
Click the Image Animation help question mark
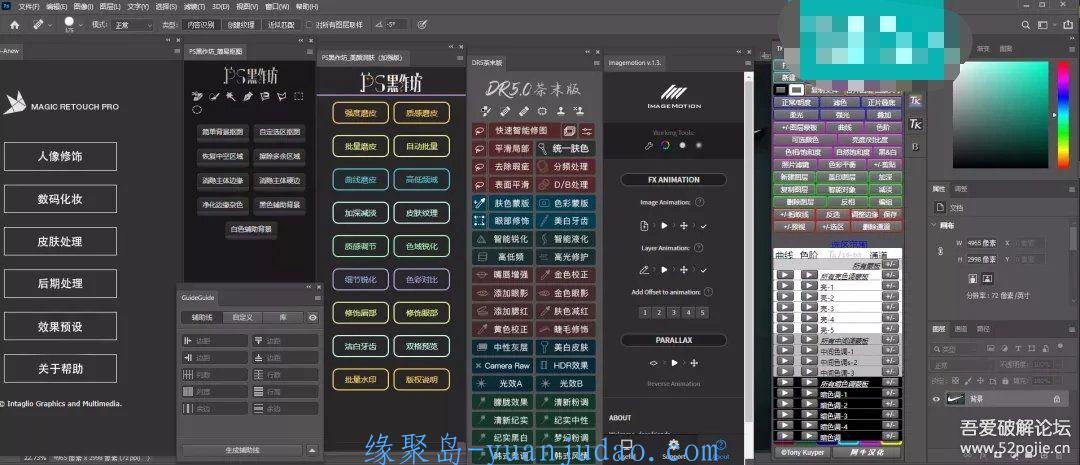(698, 202)
